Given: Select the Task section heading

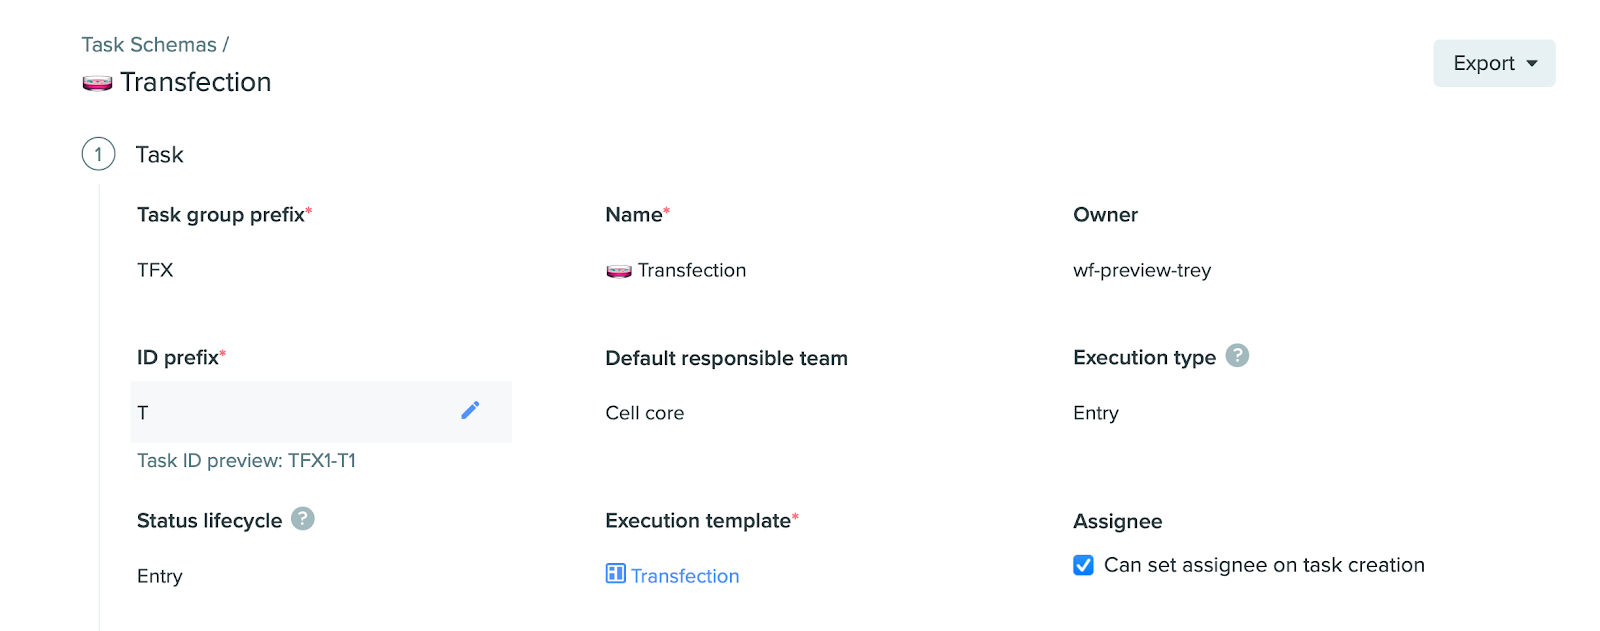Looking at the screenshot, I should (160, 155).
